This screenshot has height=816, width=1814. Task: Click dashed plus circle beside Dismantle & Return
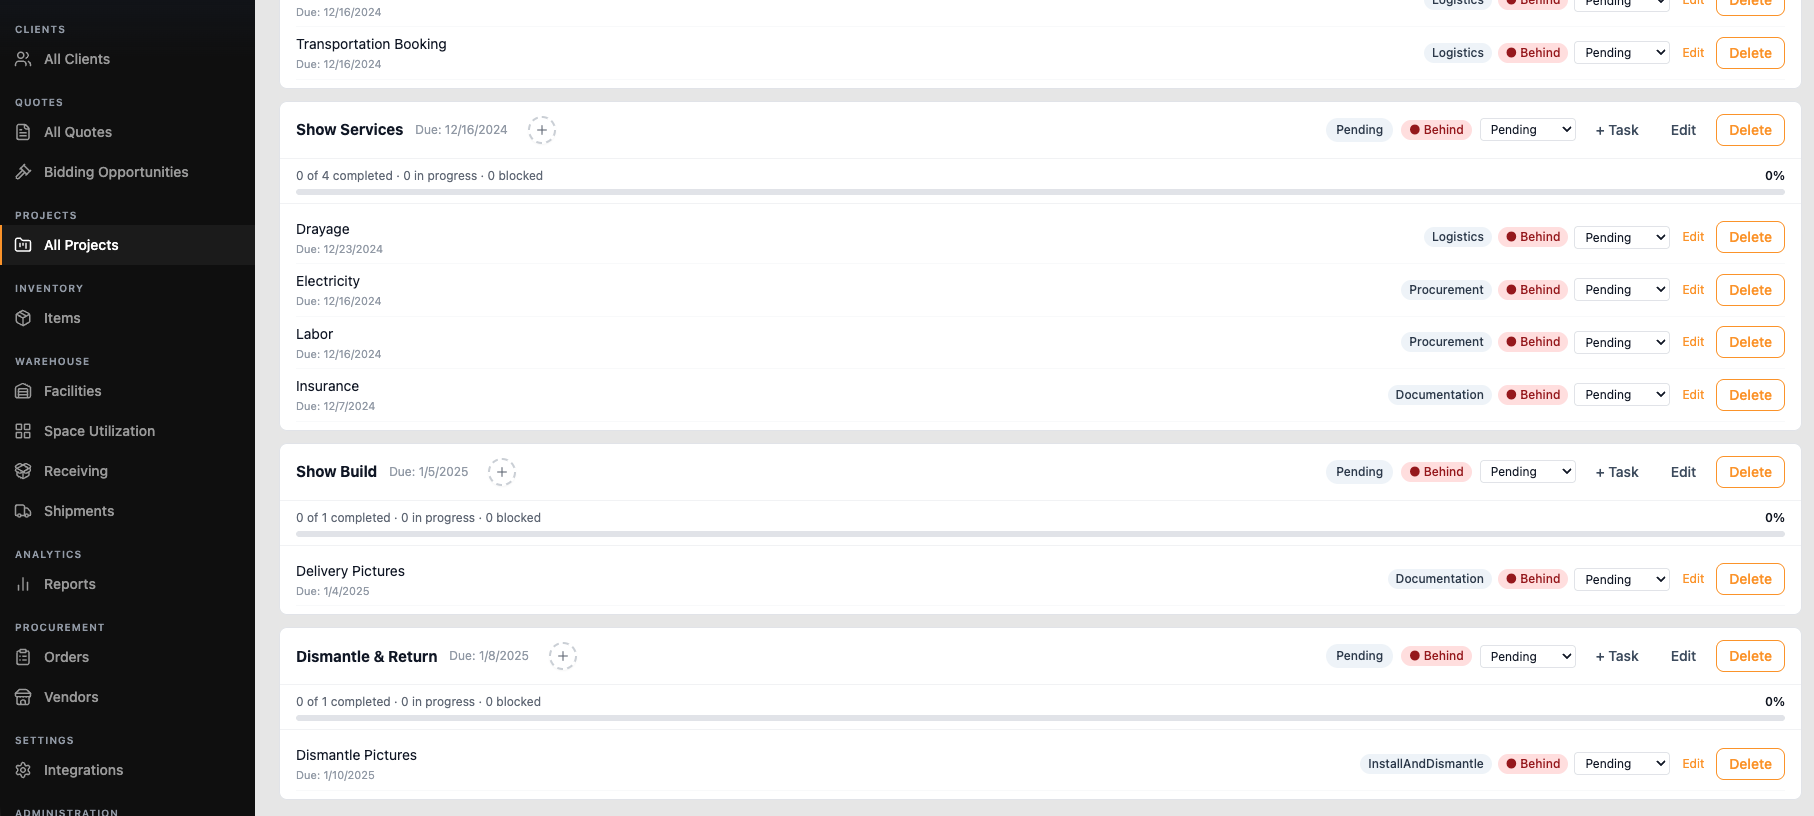pos(563,656)
